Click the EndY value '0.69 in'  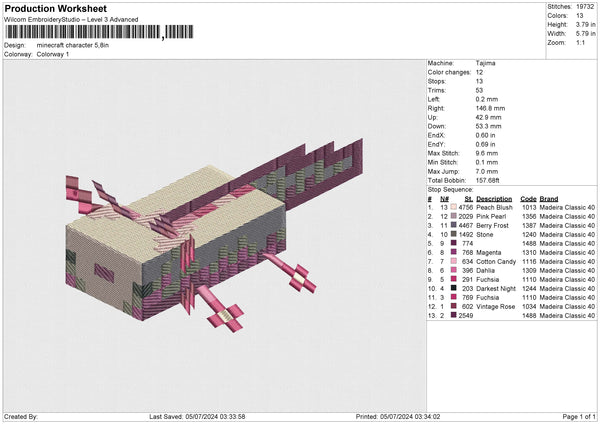click(485, 144)
